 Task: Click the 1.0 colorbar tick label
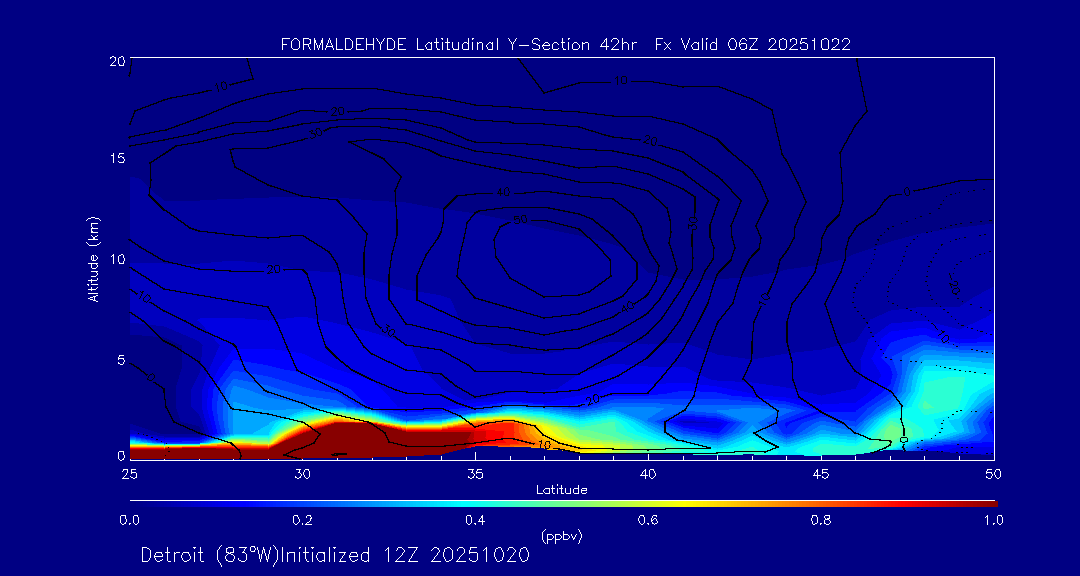(993, 520)
